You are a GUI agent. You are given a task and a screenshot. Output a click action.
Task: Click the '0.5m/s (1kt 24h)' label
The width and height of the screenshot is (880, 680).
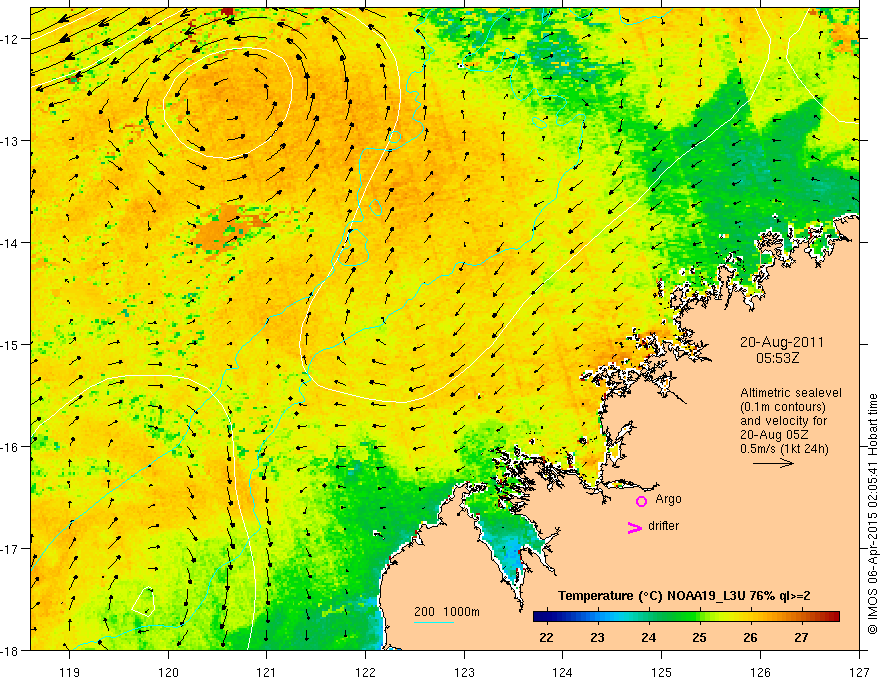784,448
